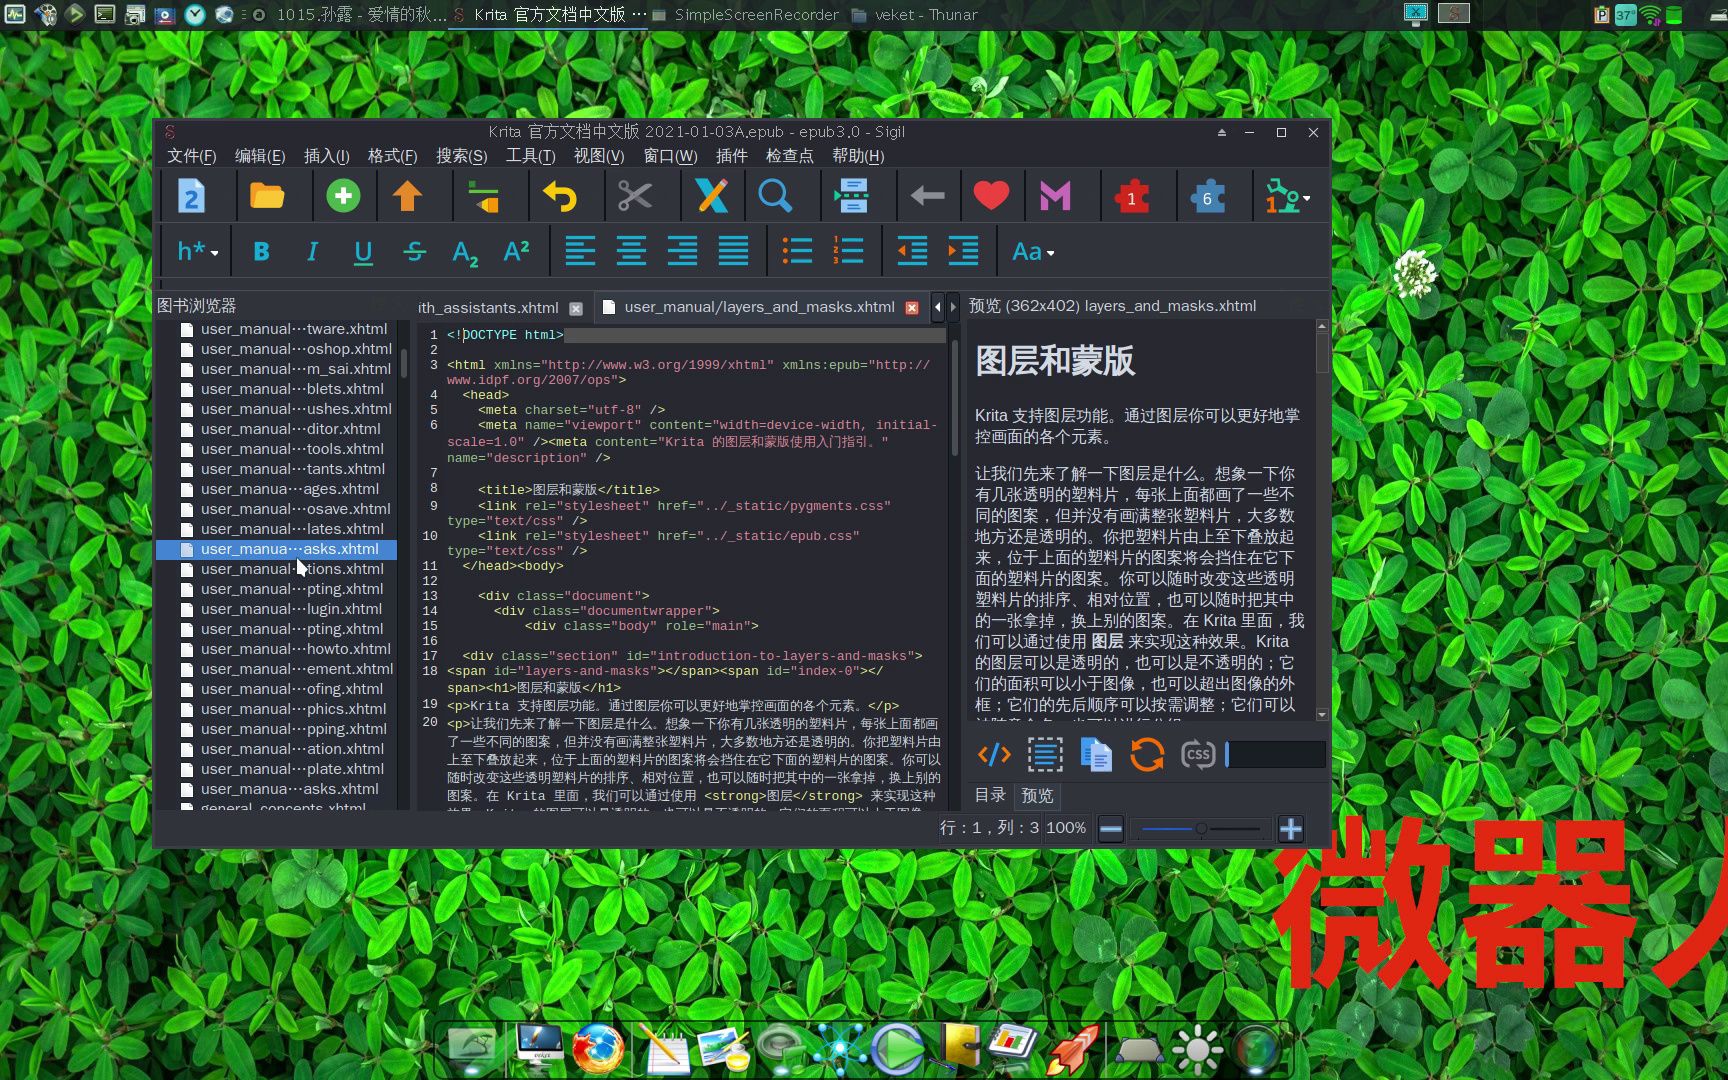Image resolution: width=1728 pixels, height=1080 pixels.
Task: Click the orange up arrow icon
Action: (407, 196)
